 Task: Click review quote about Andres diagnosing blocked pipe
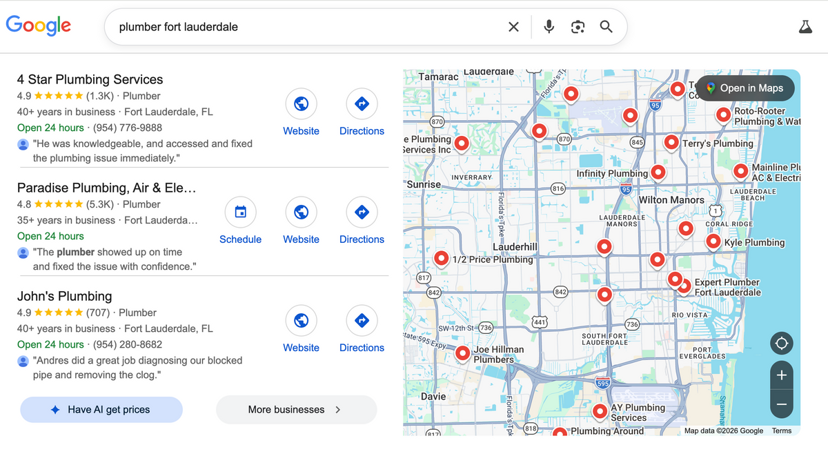tap(137, 368)
